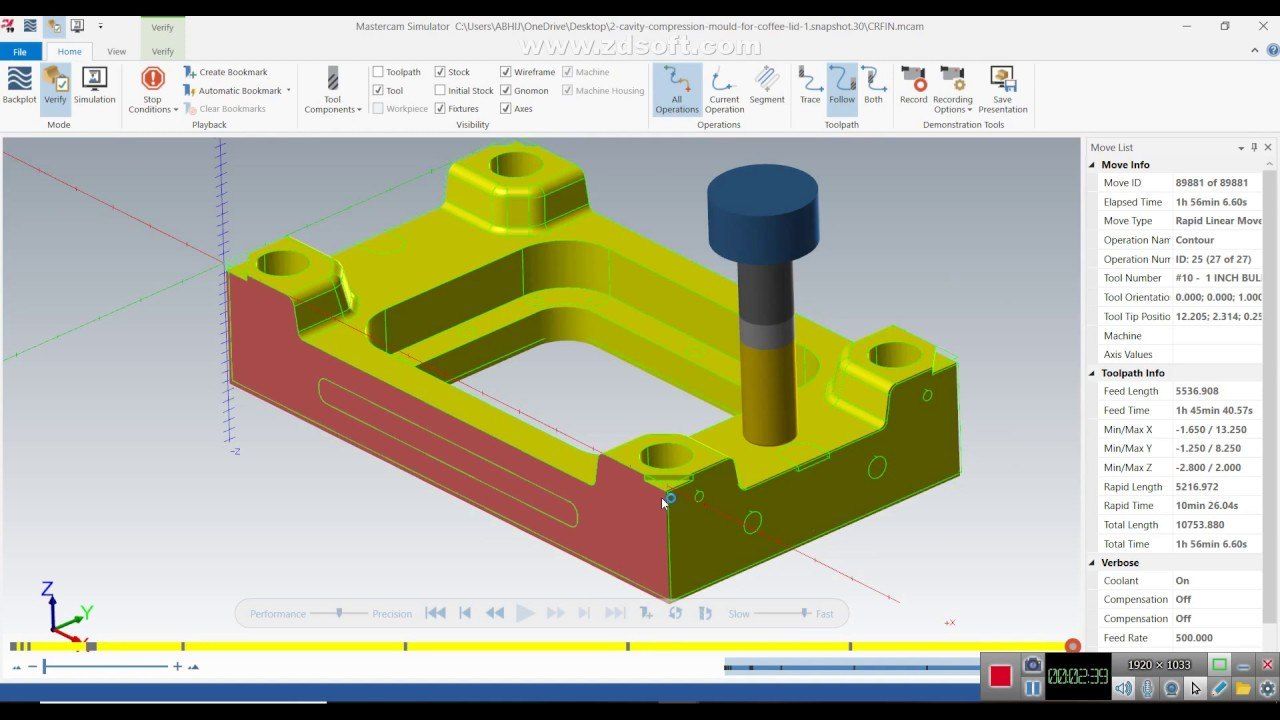This screenshot has width=1280, height=720.
Task: Enable the Initial Stock checkbox
Action: pos(440,90)
